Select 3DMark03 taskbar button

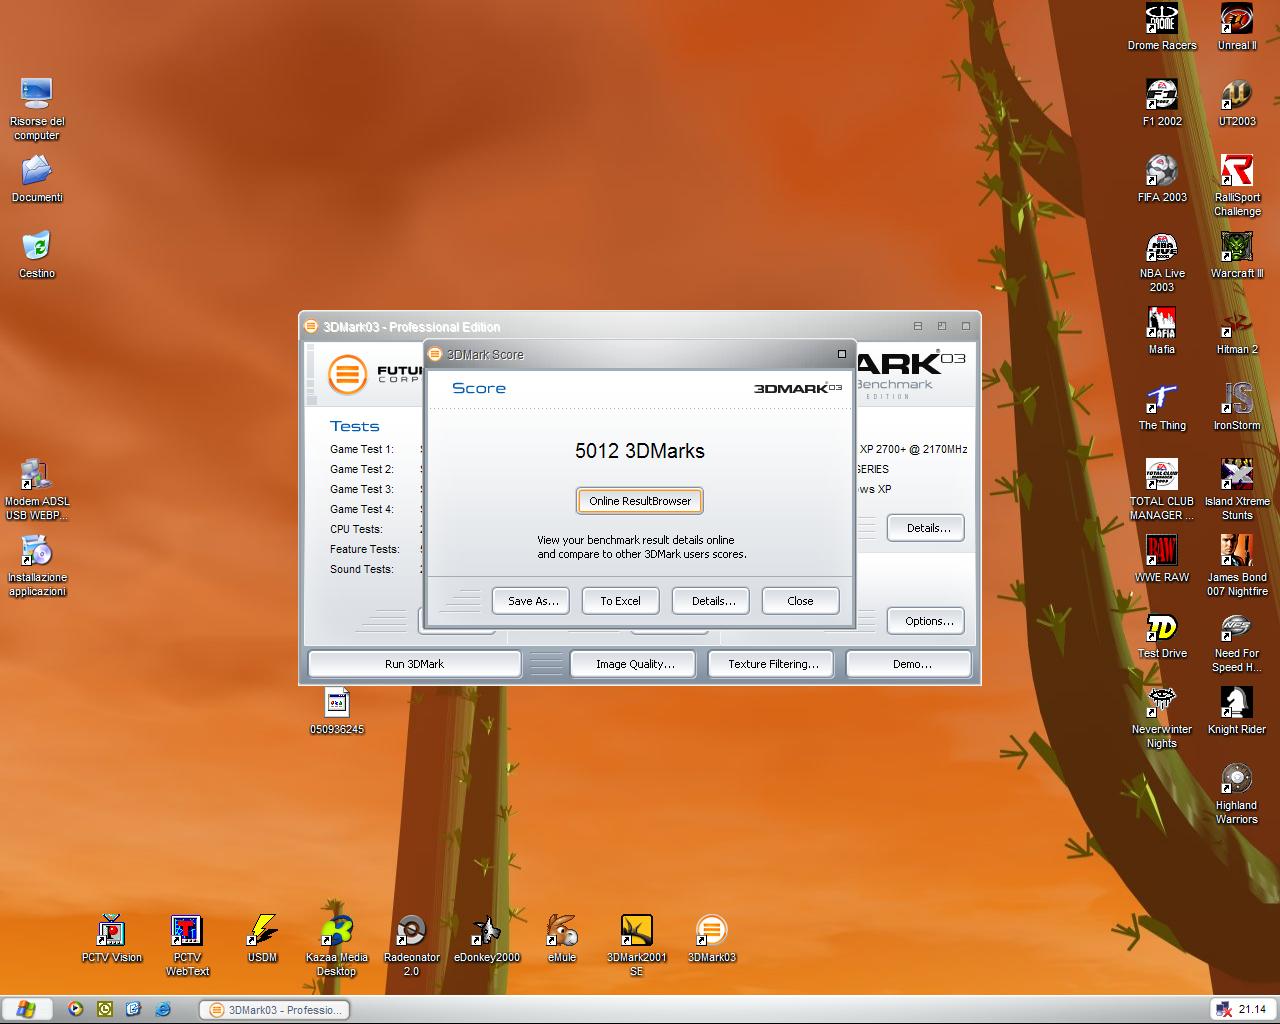pos(275,1010)
